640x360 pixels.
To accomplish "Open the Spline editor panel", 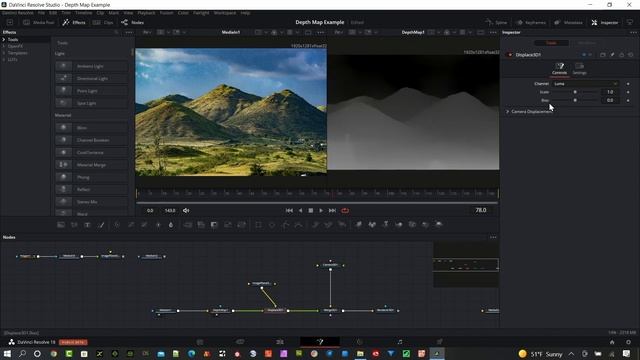I will (496, 22).
